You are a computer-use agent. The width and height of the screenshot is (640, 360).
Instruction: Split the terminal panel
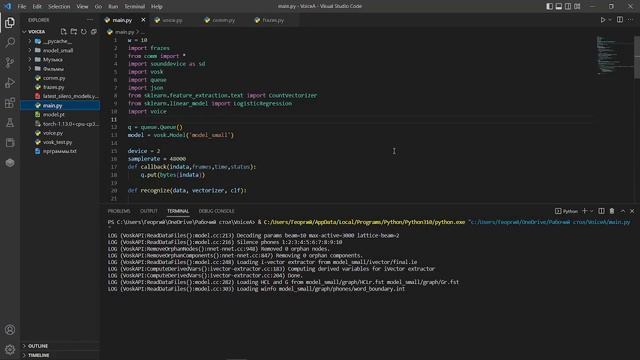pyautogui.click(x=601, y=211)
